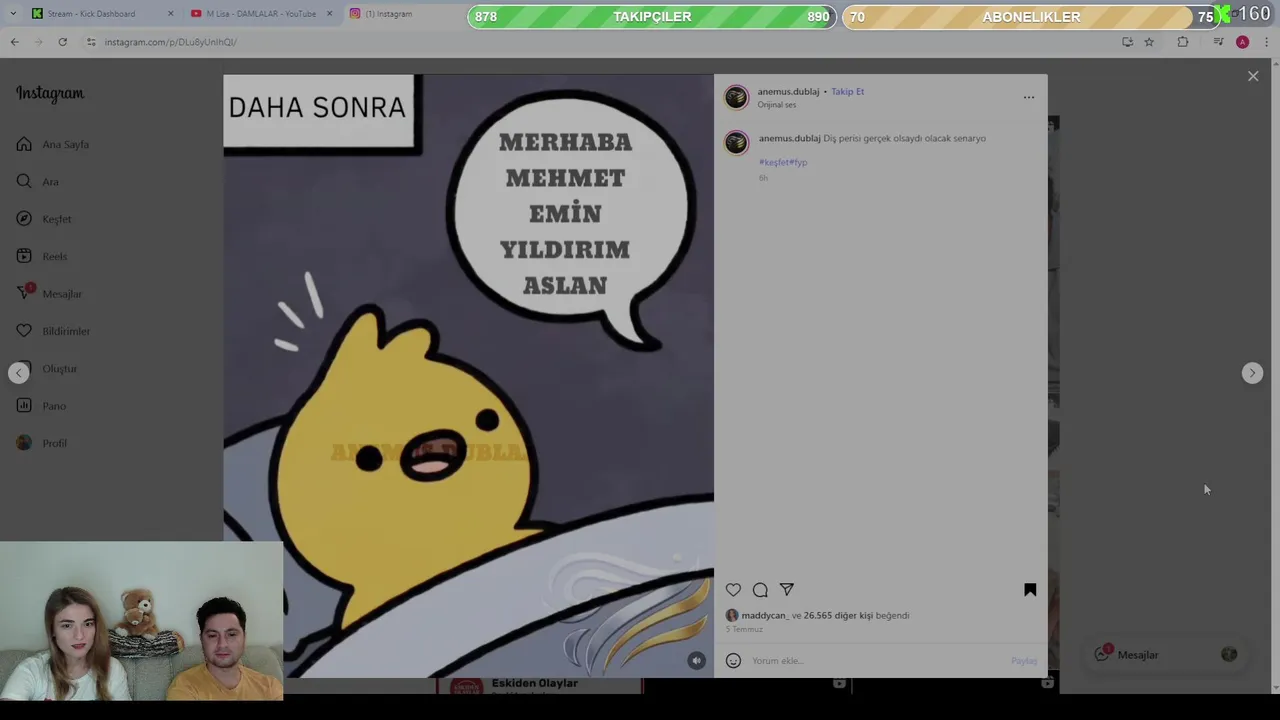This screenshot has height=720, width=1280.
Task: Click Paylaş to post comment
Action: pyautogui.click(x=1024, y=661)
